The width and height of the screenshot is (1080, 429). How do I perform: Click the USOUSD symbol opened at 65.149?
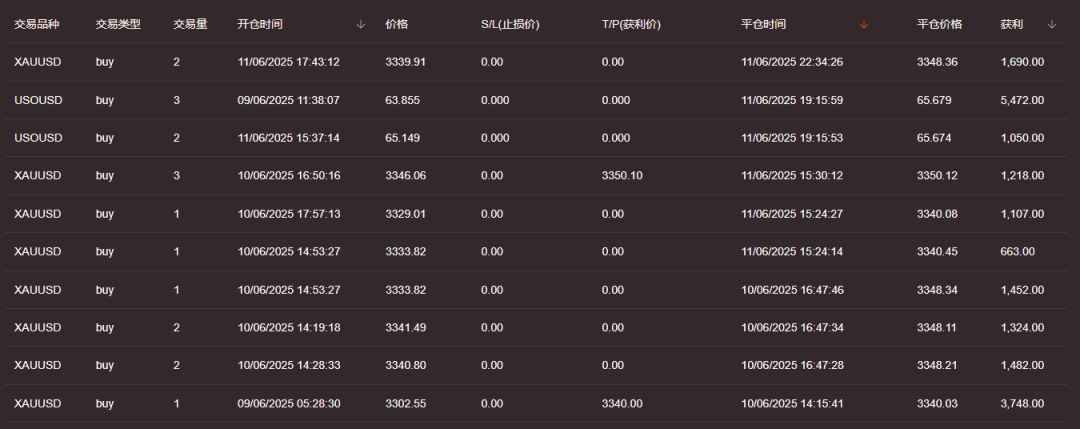point(38,138)
